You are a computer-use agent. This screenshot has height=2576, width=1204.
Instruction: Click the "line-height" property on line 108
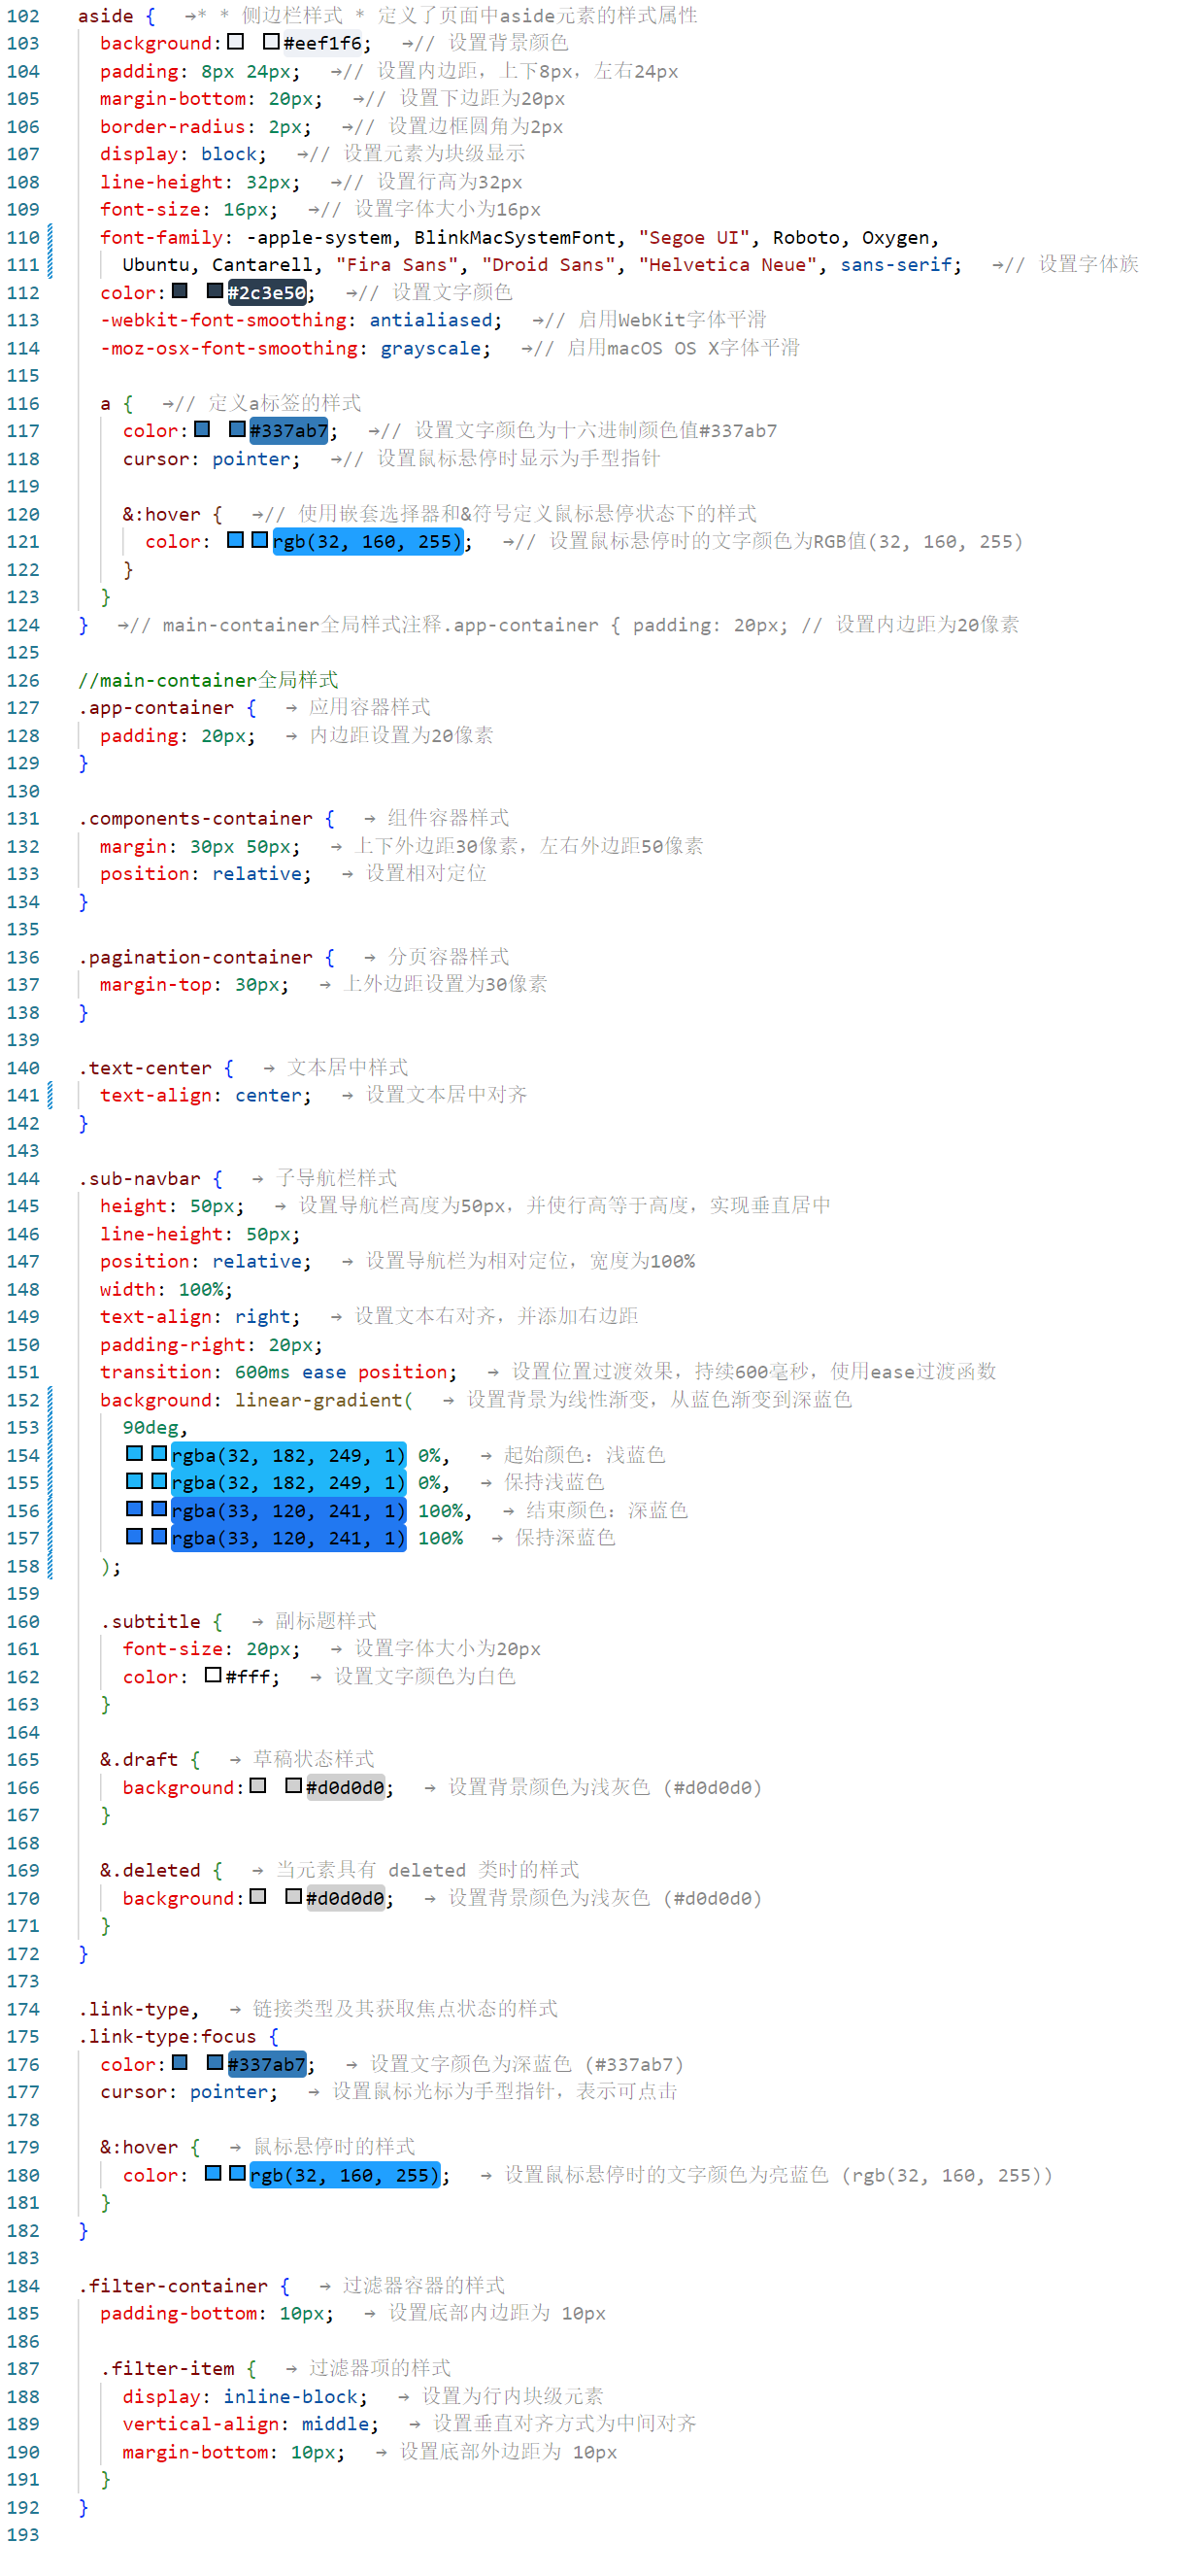[161, 182]
